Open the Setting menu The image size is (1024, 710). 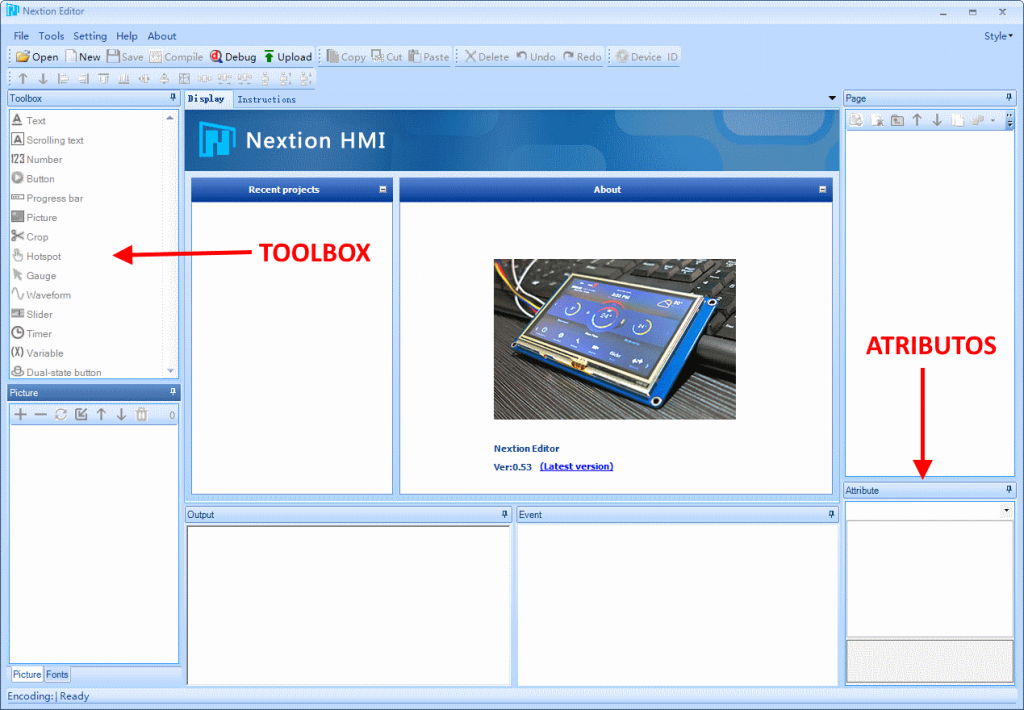[90, 36]
